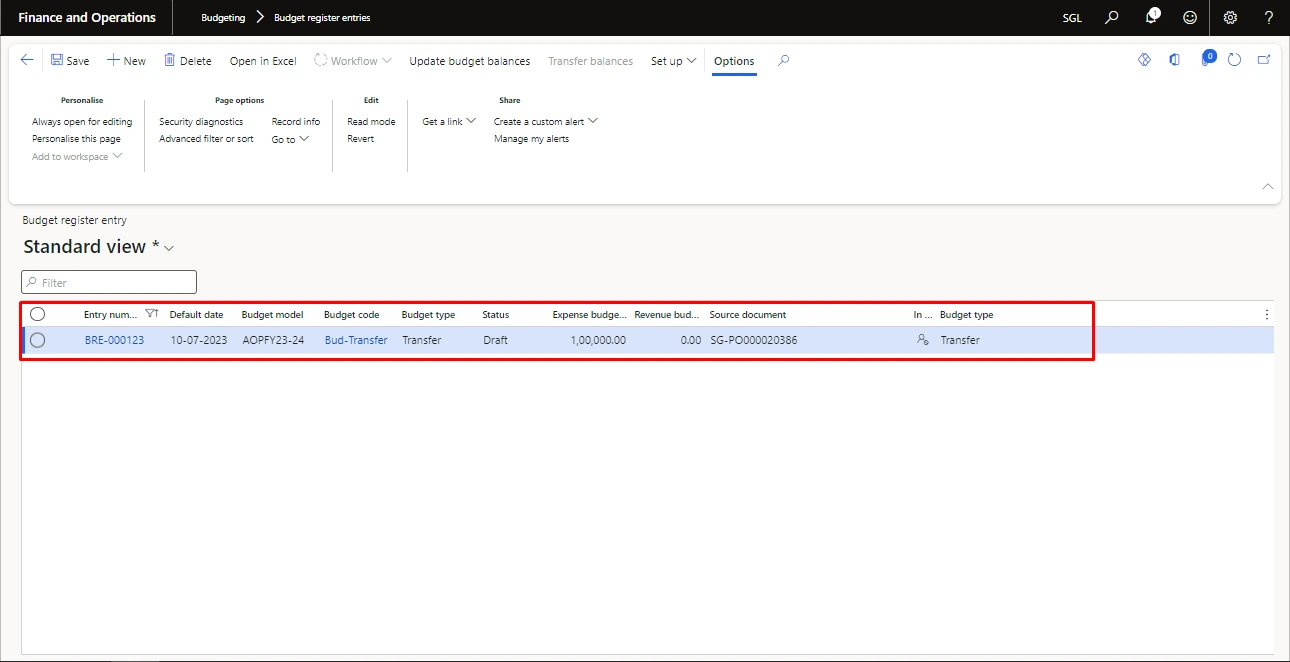Expand Get a link dropdown

pyautogui.click(x=449, y=122)
